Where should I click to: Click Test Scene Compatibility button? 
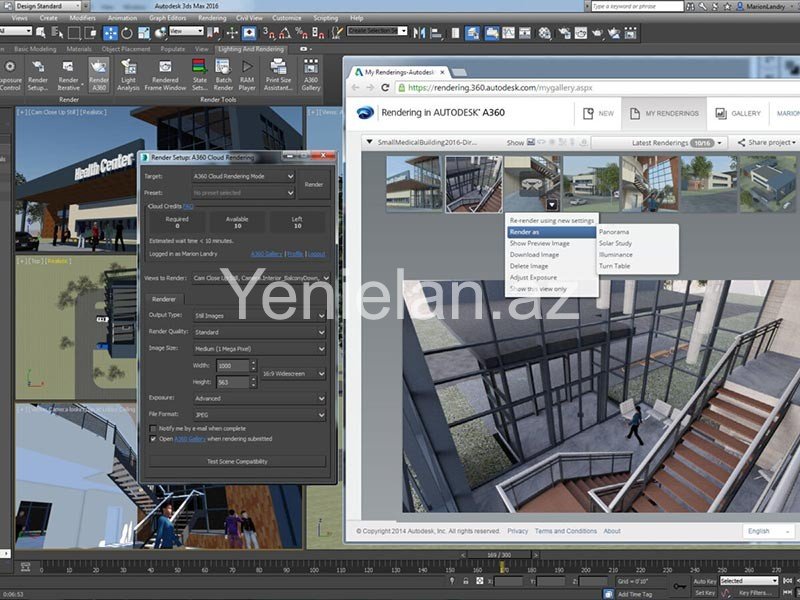click(237, 462)
